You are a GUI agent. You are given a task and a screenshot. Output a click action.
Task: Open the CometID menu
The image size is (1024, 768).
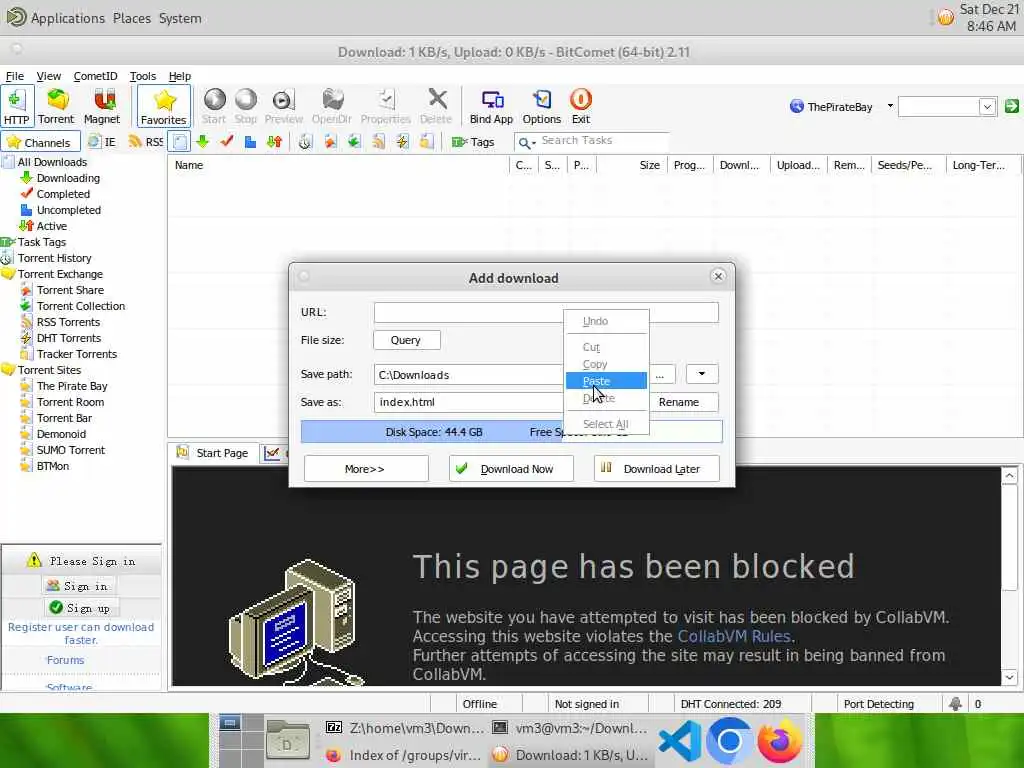coord(95,76)
